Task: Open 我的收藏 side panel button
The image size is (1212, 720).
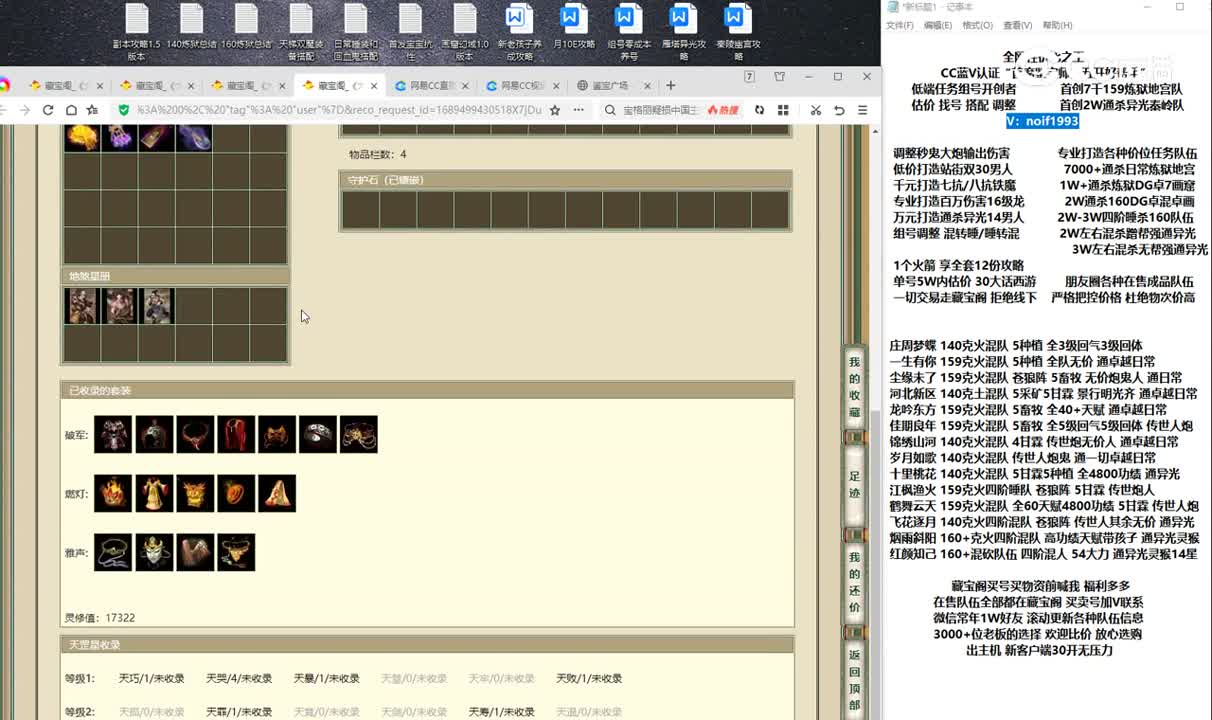Action: 854,386
